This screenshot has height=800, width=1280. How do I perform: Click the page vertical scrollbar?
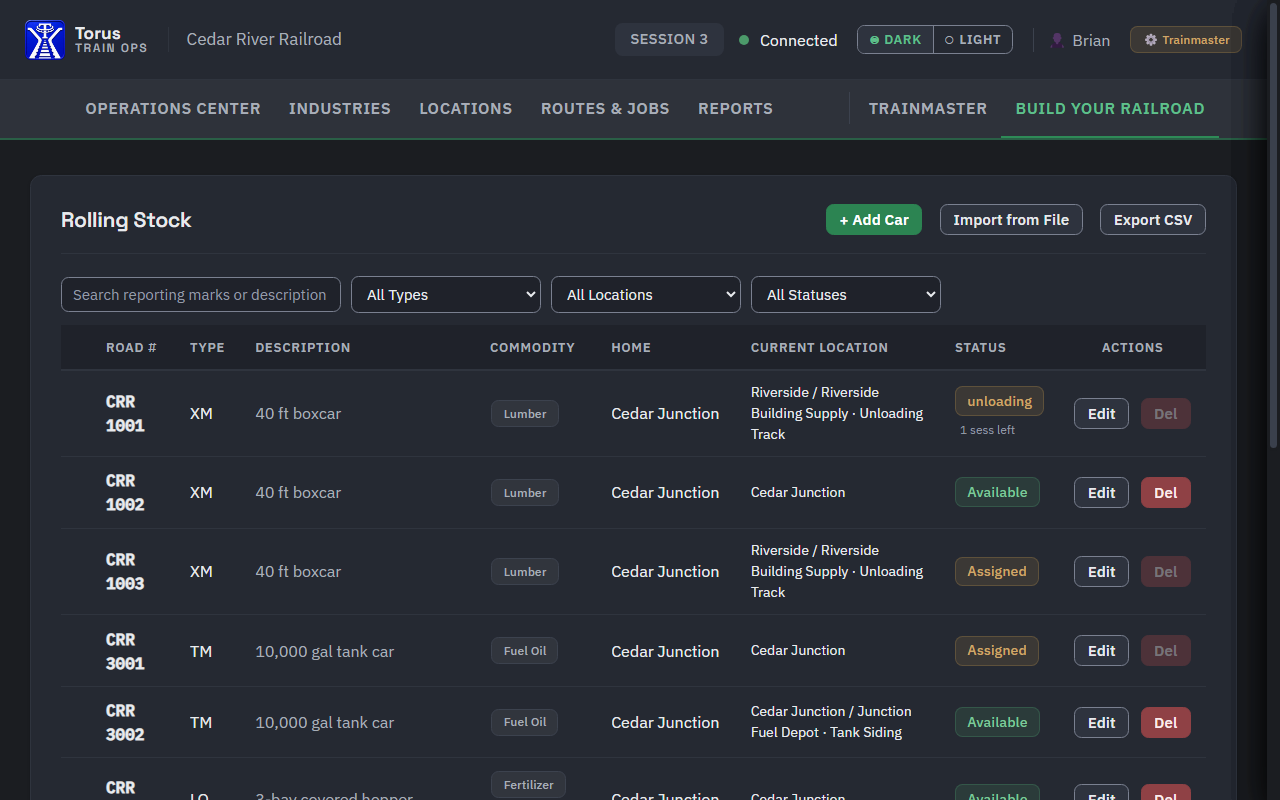pos(1273,225)
